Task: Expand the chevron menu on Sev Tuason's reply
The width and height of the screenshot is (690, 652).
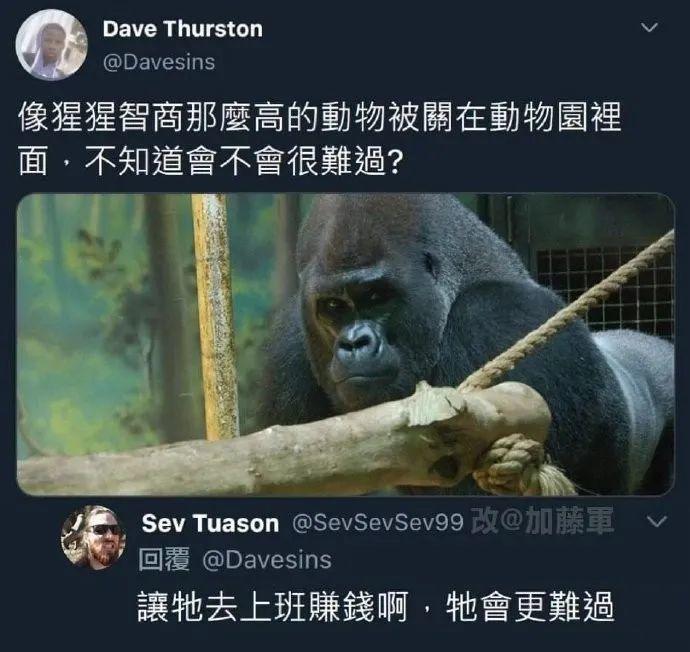Action: tap(657, 522)
